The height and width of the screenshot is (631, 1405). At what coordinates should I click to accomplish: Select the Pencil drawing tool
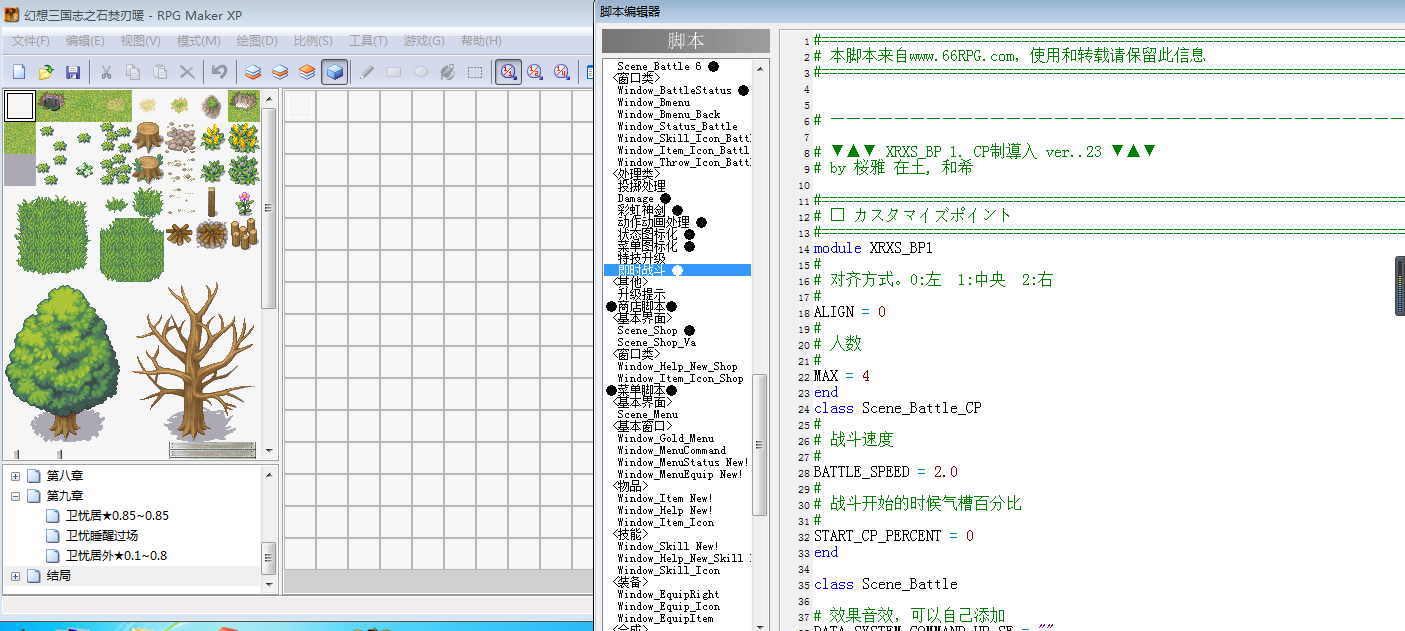coord(367,72)
